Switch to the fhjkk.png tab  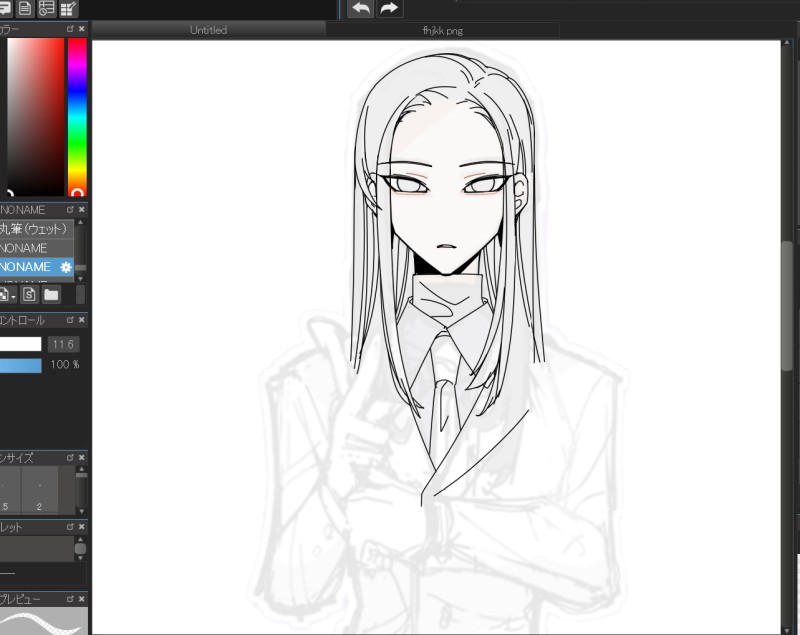point(442,31)
